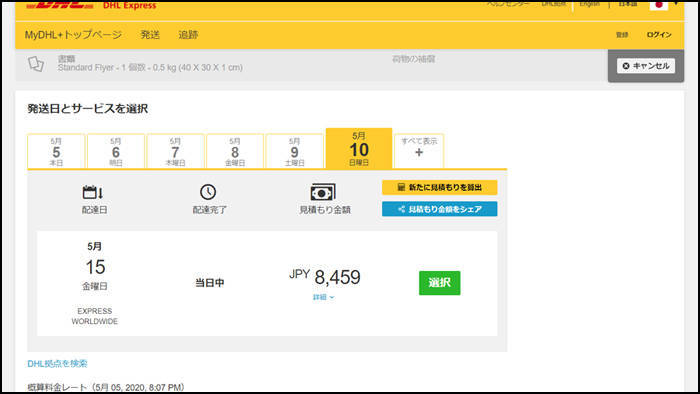Click 見積もり金額をシェア button
Screen dimensions: 700x394
(x=440, y=209)
